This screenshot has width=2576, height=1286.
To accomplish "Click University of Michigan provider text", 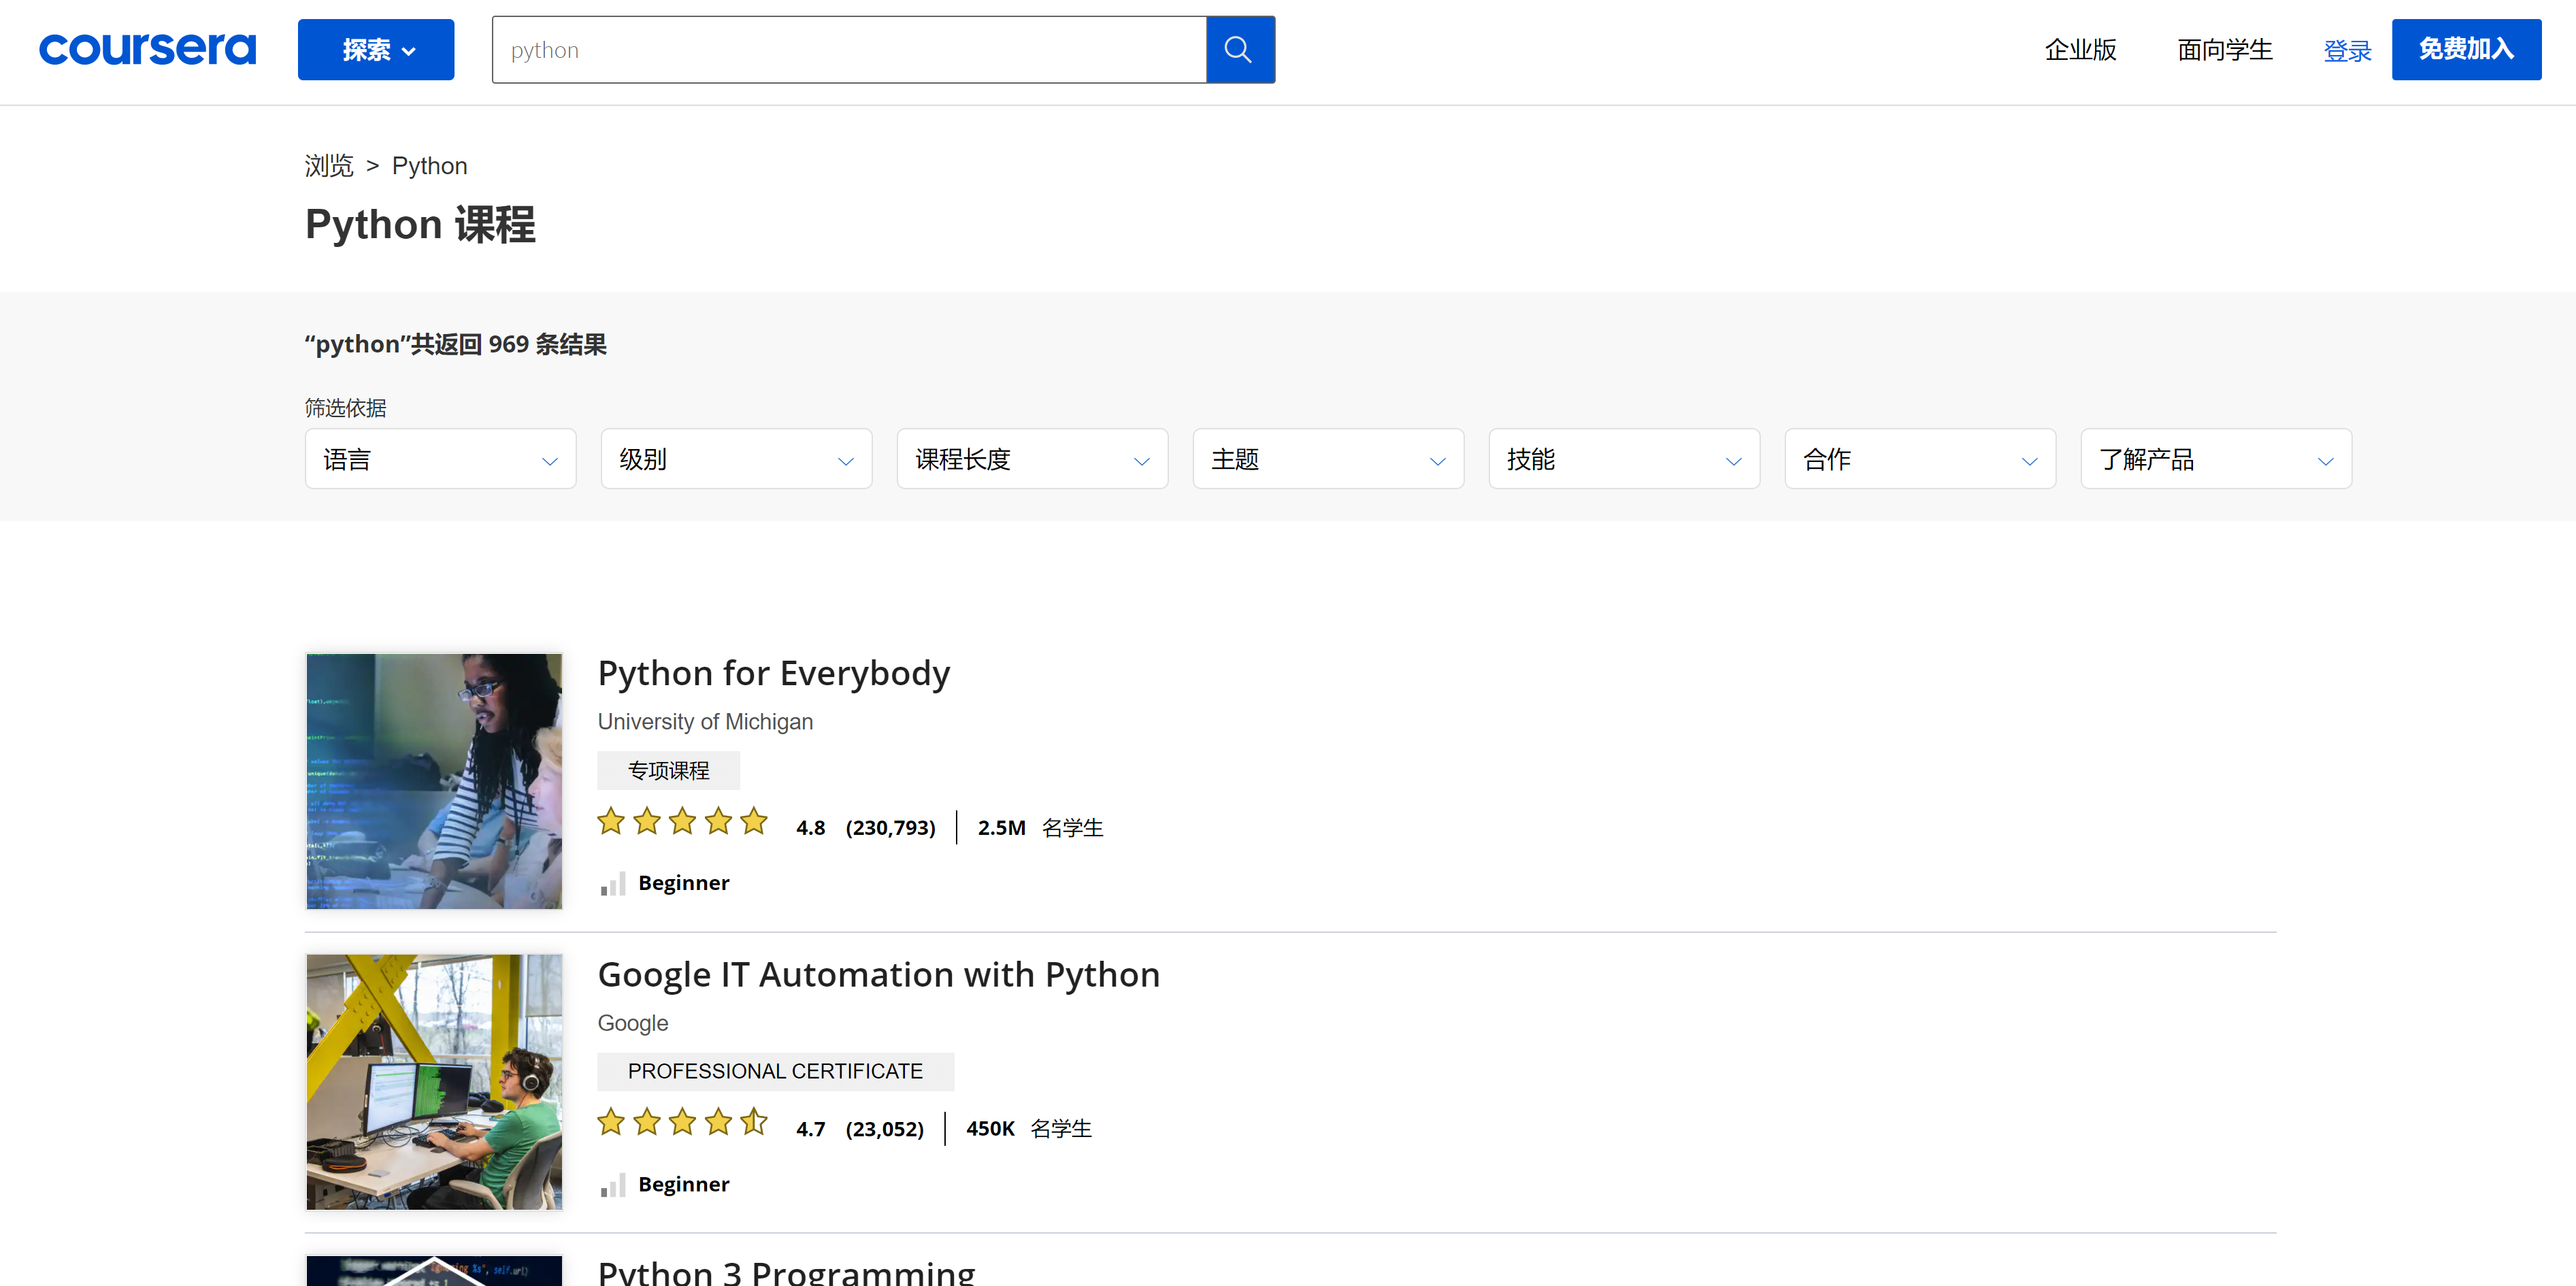I will (x=705, y=721).
